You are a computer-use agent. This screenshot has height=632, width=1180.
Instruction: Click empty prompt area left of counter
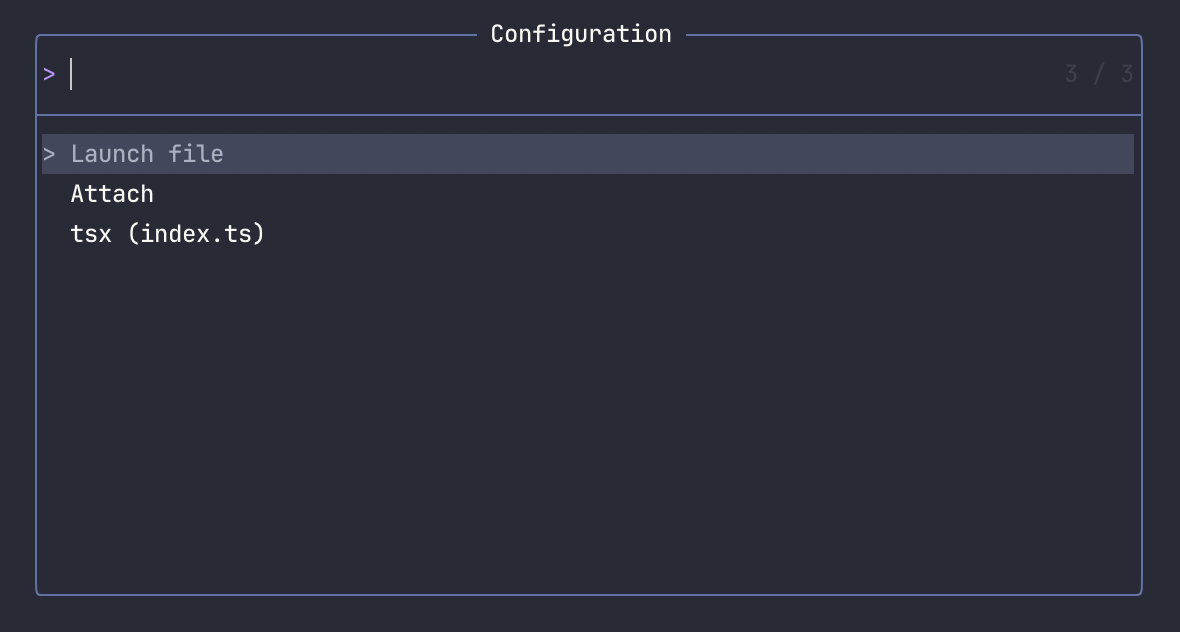(x=564, y=74)
